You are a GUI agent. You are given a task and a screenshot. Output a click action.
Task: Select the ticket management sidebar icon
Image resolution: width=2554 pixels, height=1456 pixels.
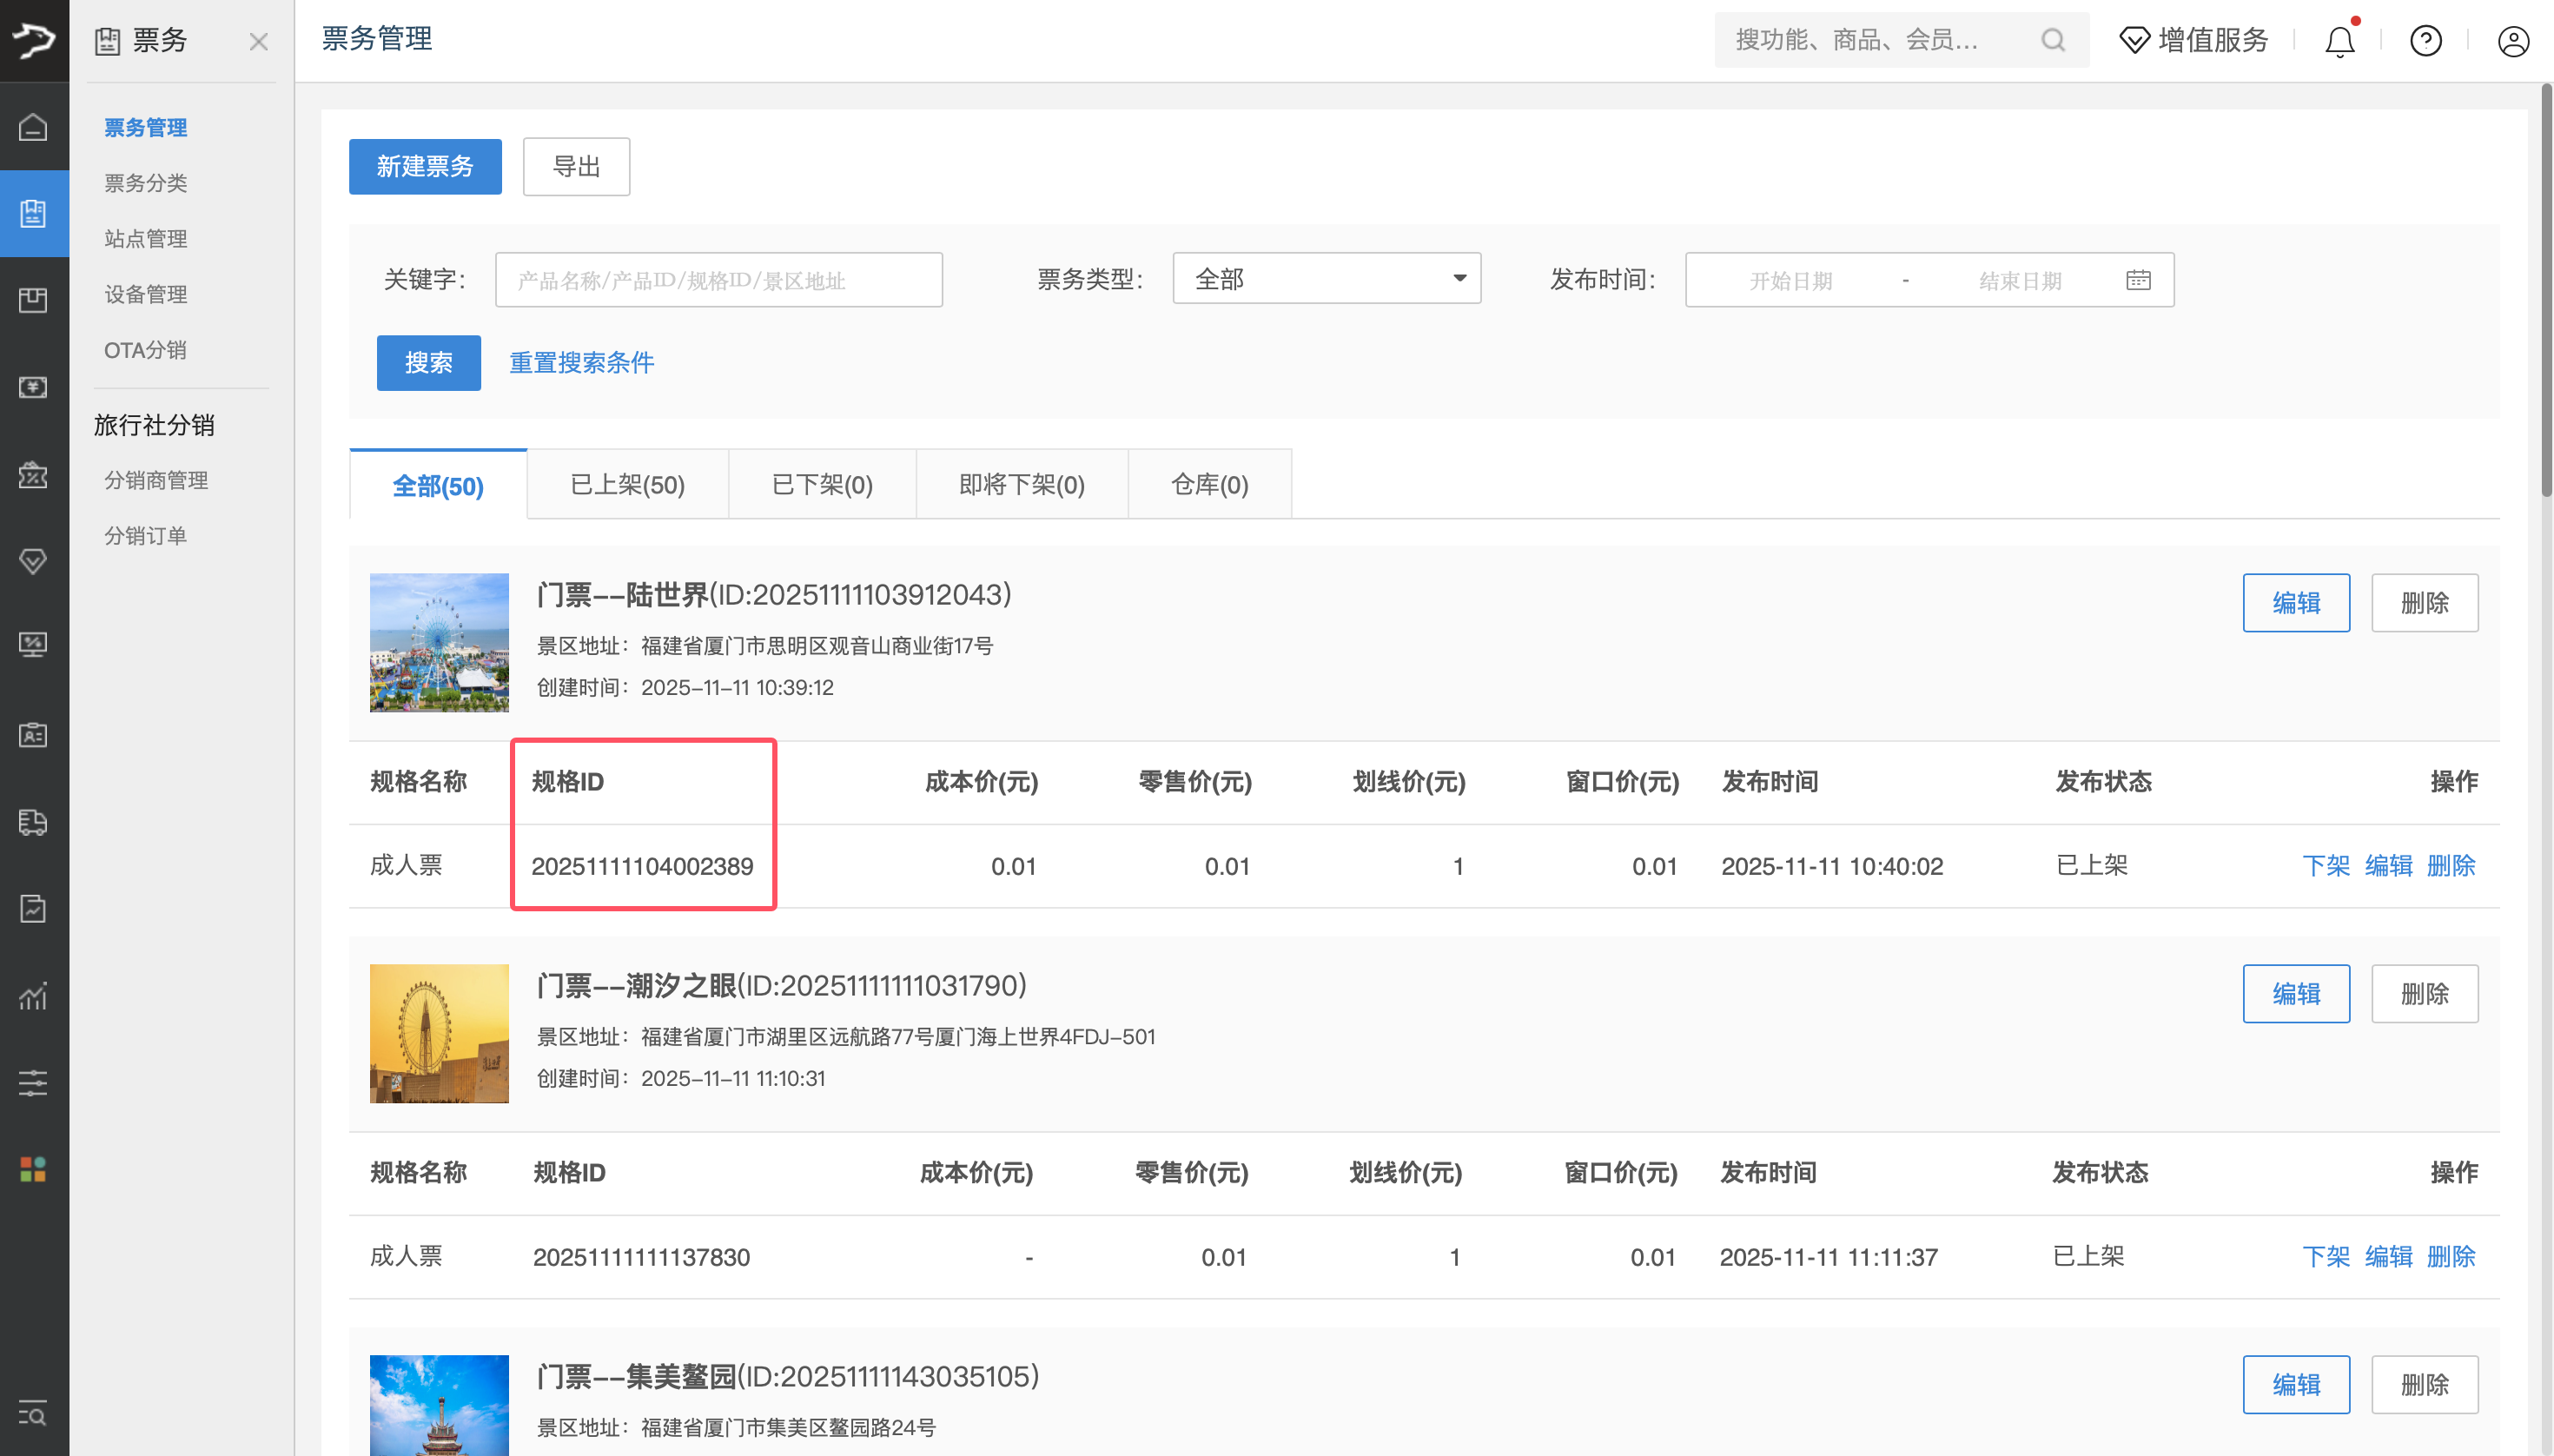(34, 213)
